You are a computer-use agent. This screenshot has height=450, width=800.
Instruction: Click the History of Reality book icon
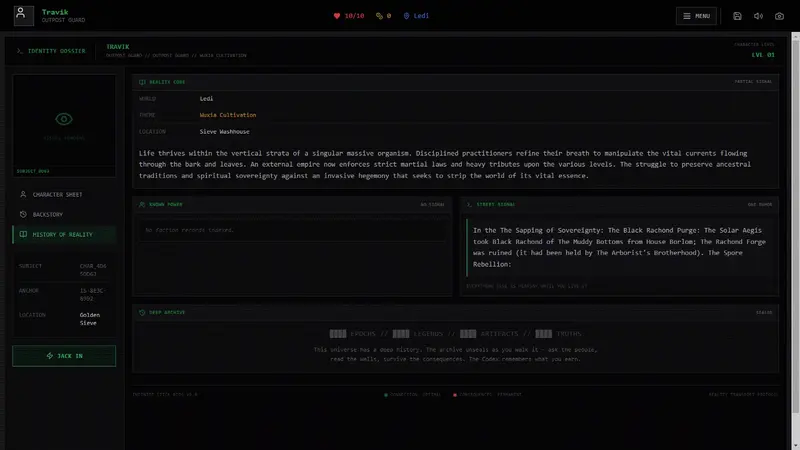pos(23,234)
